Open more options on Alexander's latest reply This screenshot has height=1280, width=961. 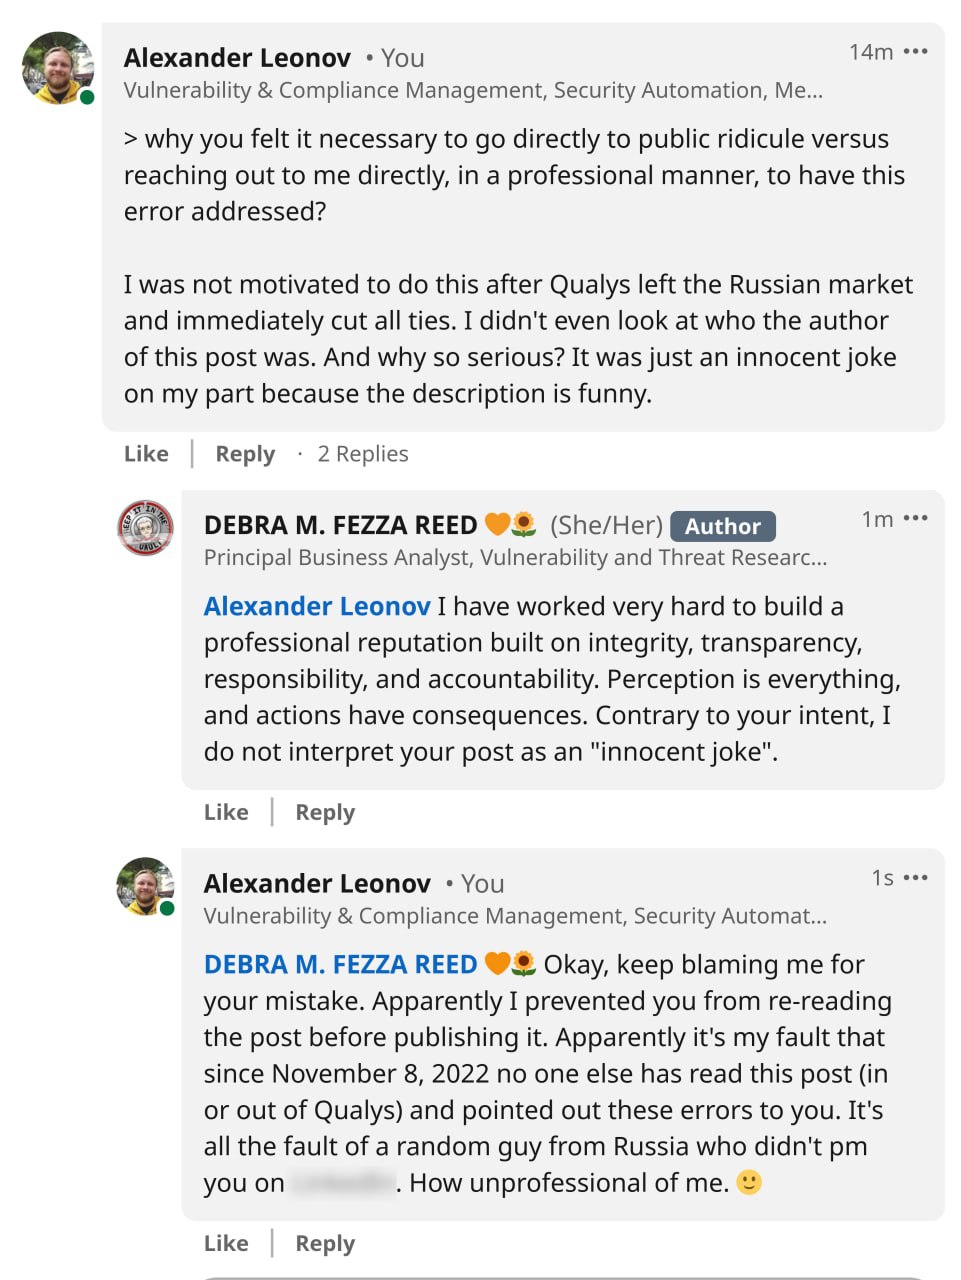(915, 877)
